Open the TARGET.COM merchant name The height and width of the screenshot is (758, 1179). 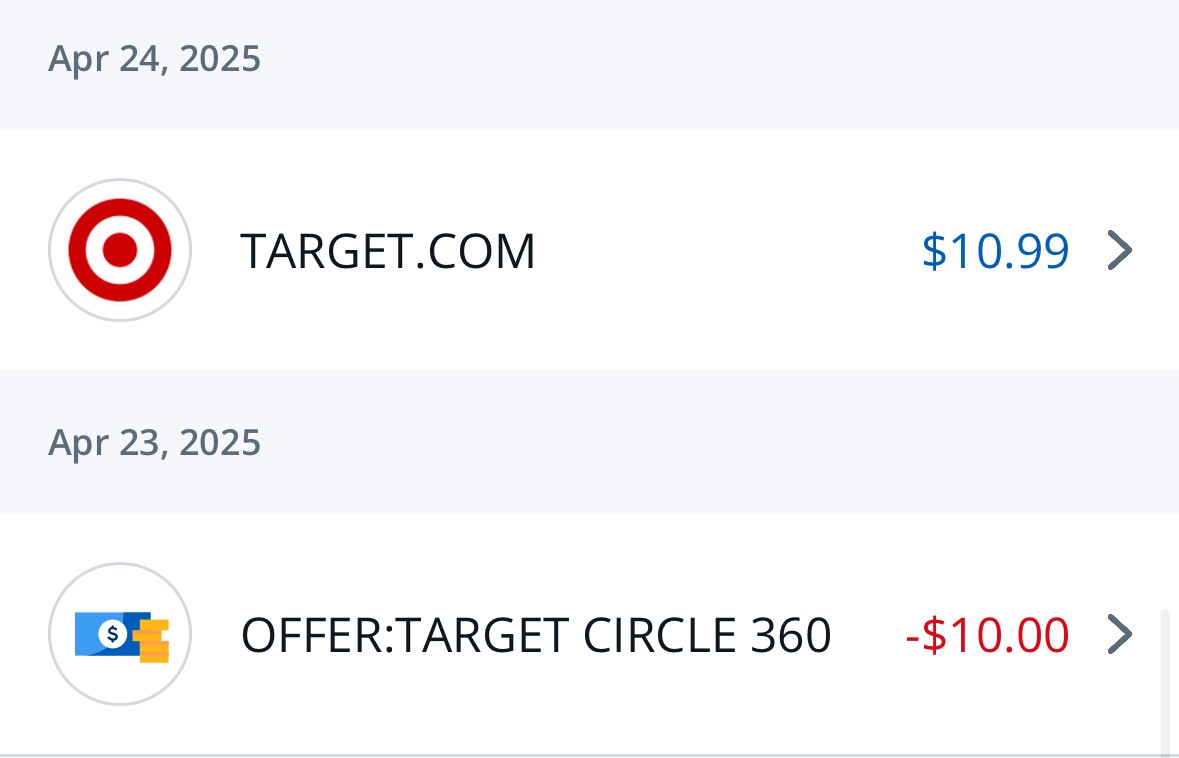click(x=387, y=251)
